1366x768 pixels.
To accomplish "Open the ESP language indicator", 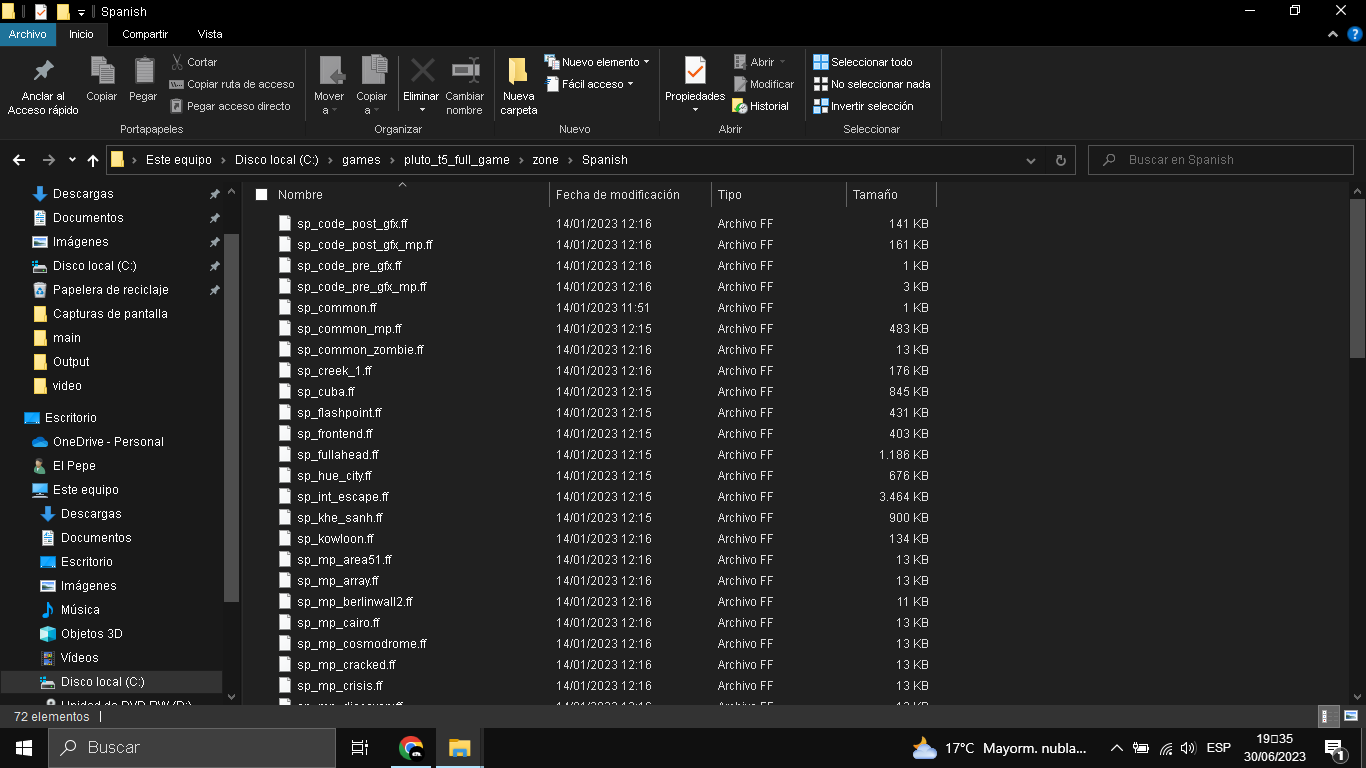I will click(x=1218, y=747).
